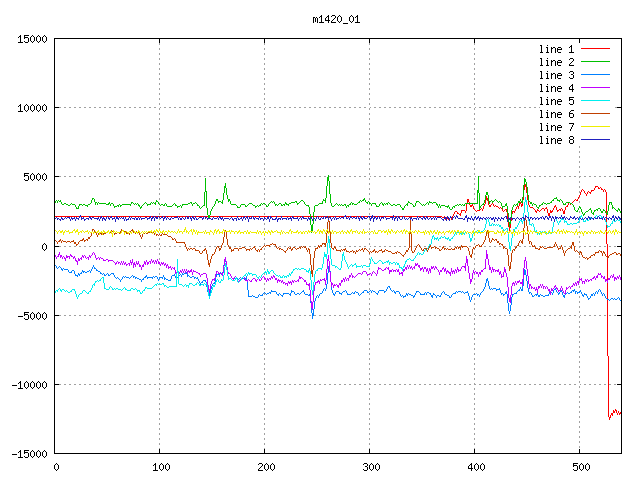Click the red sample for line 1

coord(596,49)
